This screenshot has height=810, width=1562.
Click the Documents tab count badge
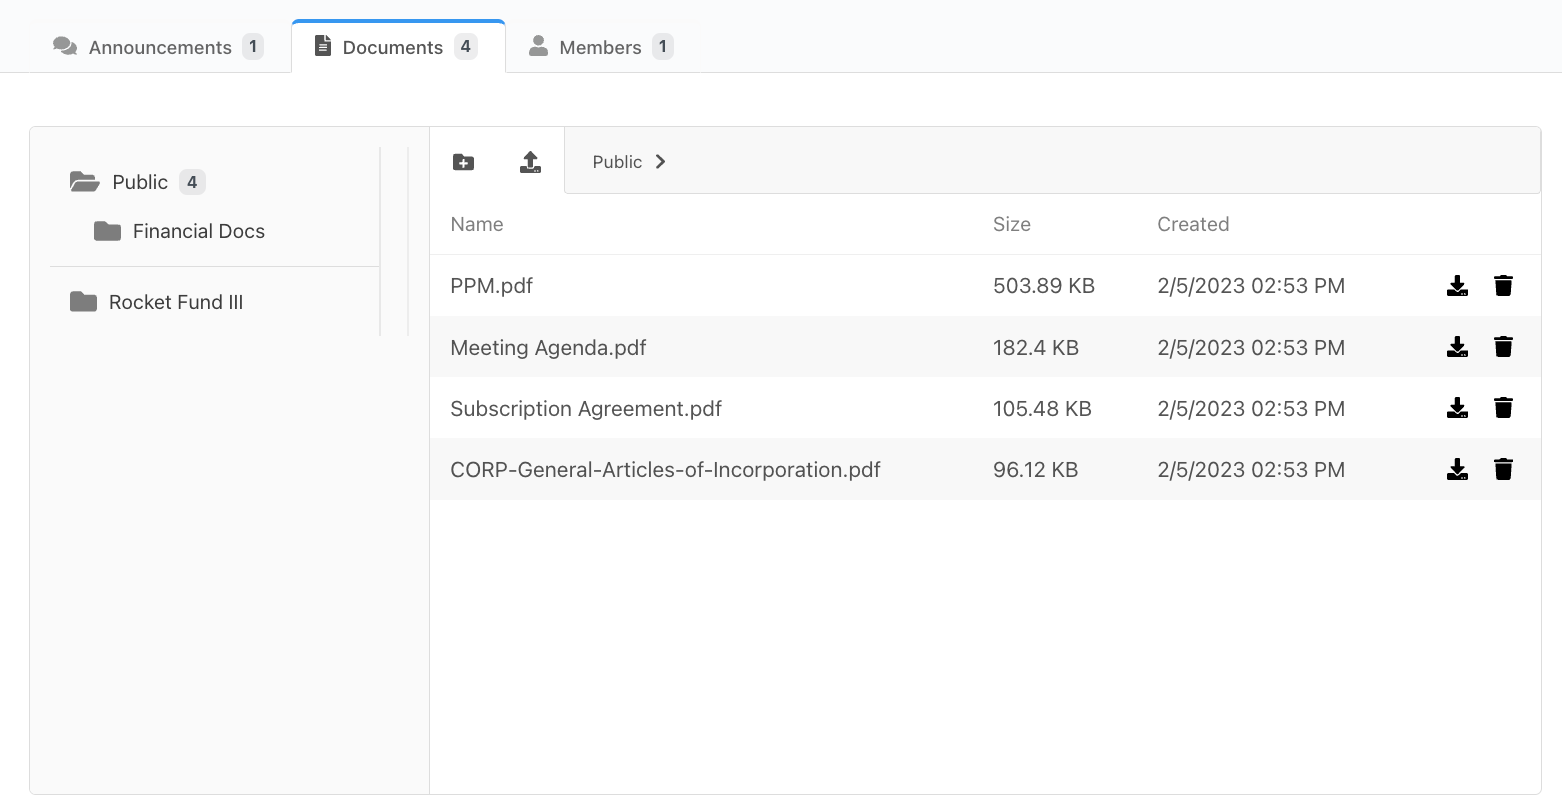coord(465,46)
